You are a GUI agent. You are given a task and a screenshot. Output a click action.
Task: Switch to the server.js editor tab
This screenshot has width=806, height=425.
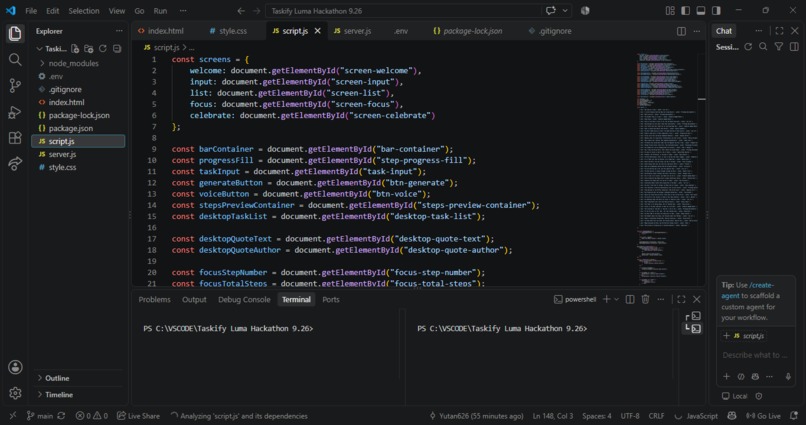click(353, 31)
